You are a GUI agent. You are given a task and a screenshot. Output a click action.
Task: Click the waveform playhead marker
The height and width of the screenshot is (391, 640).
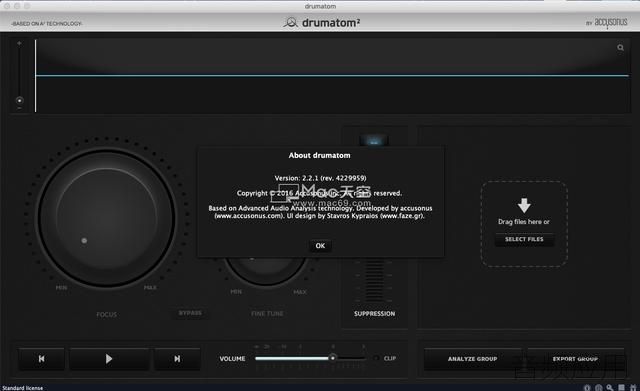click(36, 76)
